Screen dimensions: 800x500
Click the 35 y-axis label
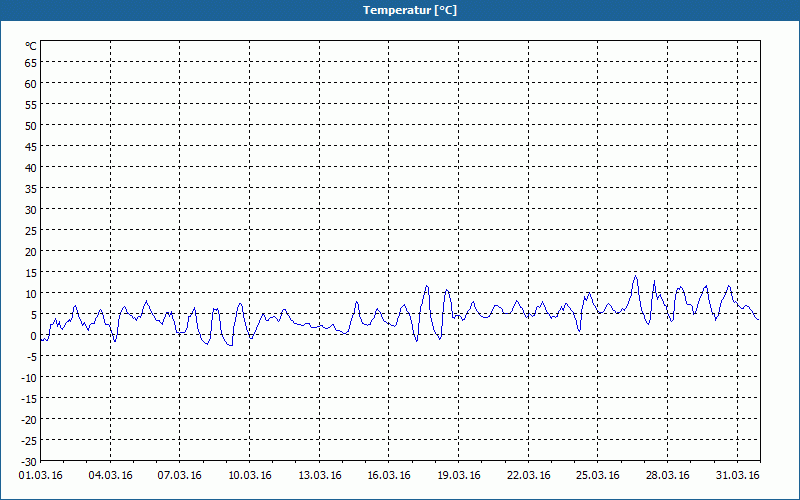click(31, 189)
